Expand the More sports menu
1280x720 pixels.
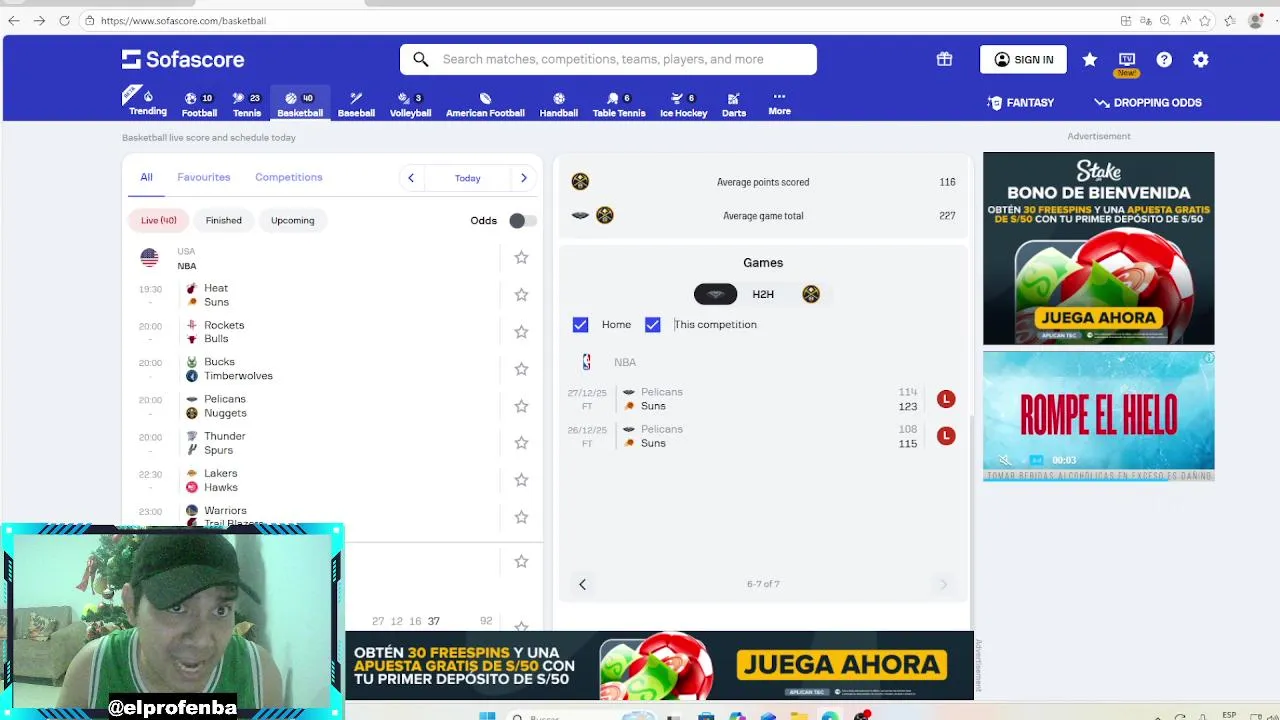779,103
